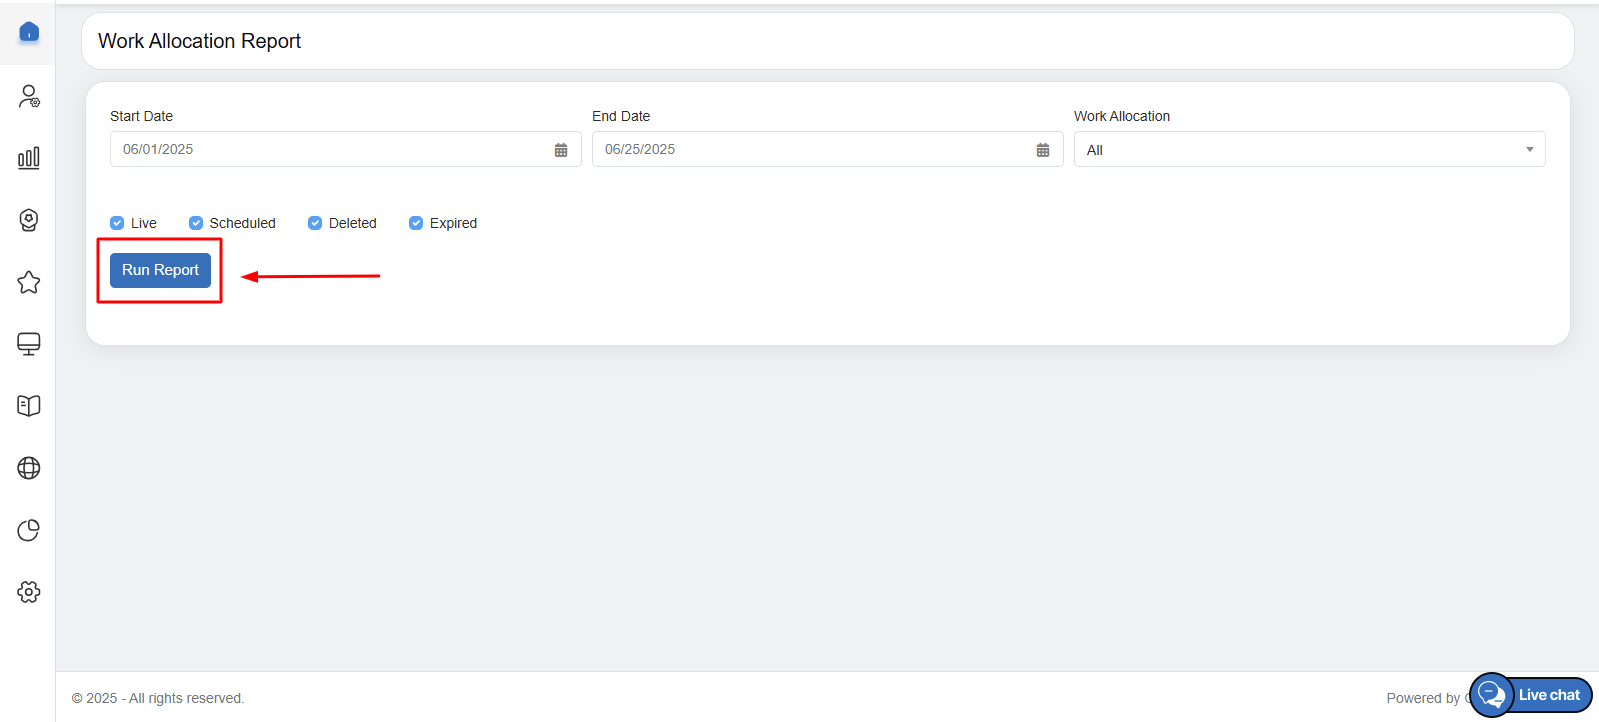Open the bar chart sidebar icon
1599x722 pixels.
pyautogui.click(x=29, y=158)
